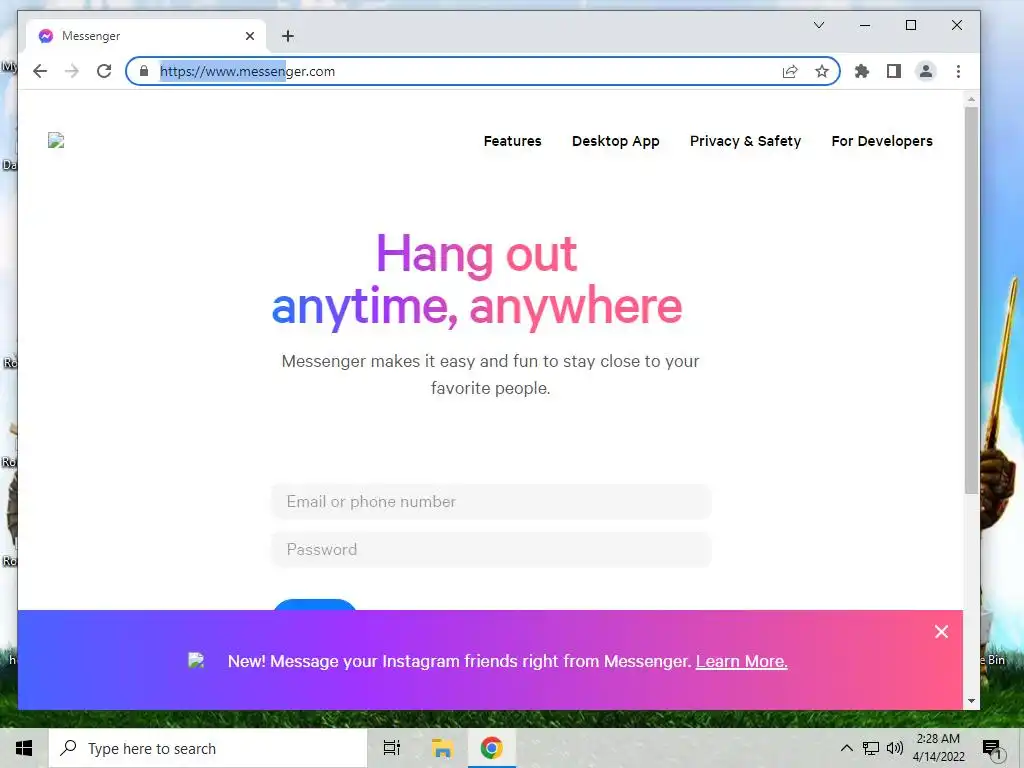Dismiss the Instagram banner with X
The width and height of the screenshot is (1024, 768).
pyautogui.click(x=941, y=632)
